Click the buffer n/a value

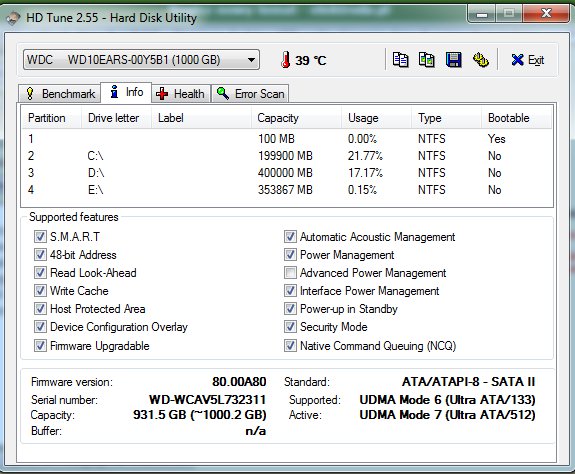[x=256, y=431]
